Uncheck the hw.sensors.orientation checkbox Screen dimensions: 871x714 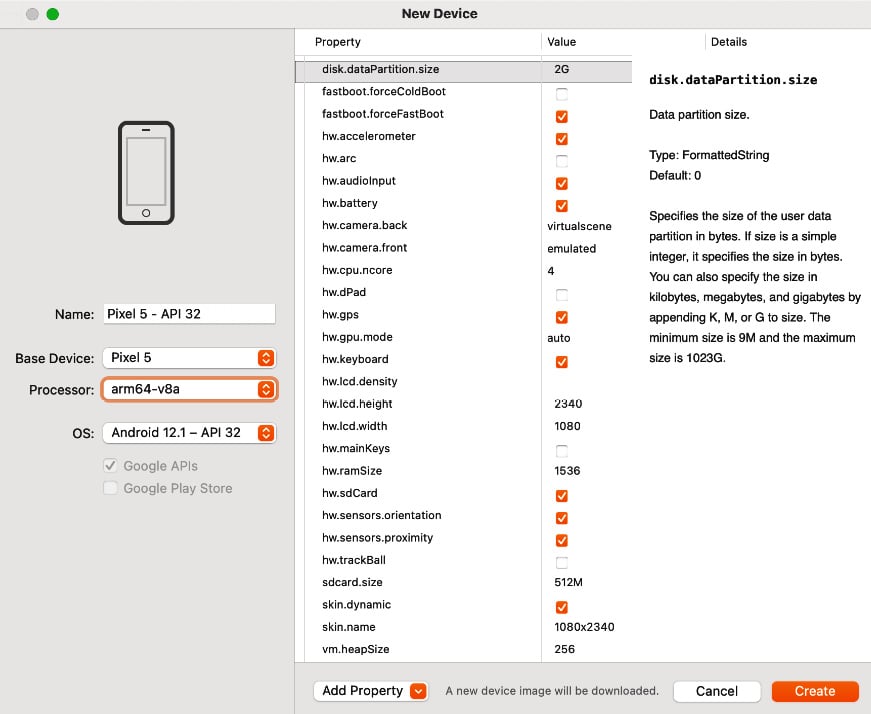point(562,518)
